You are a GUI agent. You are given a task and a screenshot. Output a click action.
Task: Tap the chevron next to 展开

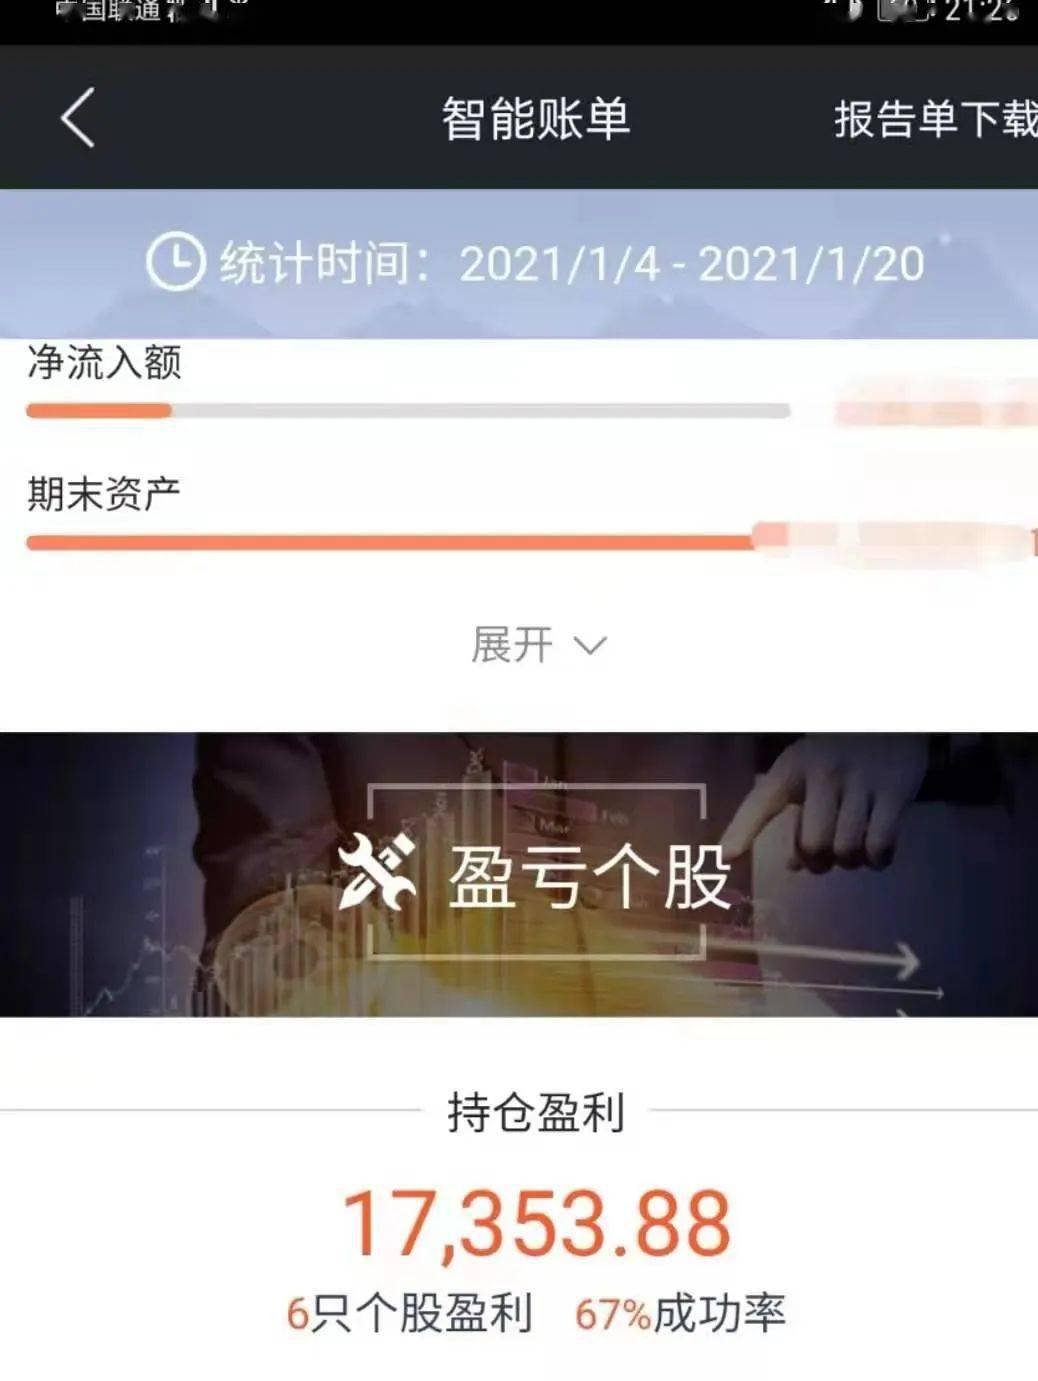point(590,646)
